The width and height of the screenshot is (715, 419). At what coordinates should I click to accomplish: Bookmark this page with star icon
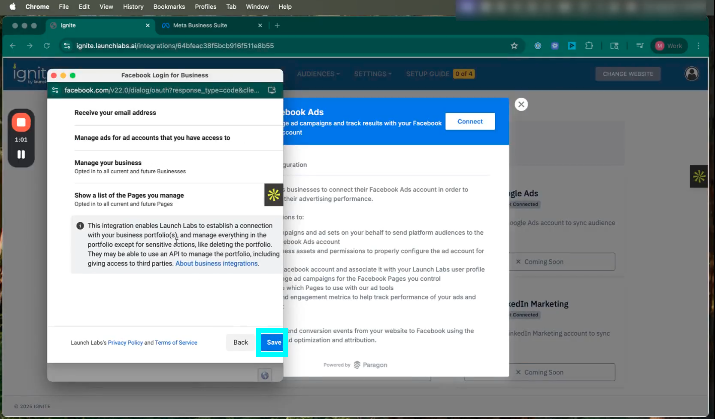coord(514,46)
